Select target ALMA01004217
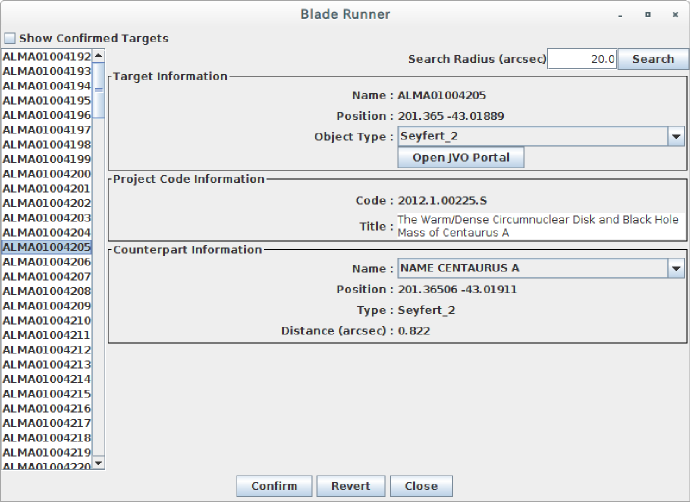This screenshot has width=690, height=502. coord(47,423)
